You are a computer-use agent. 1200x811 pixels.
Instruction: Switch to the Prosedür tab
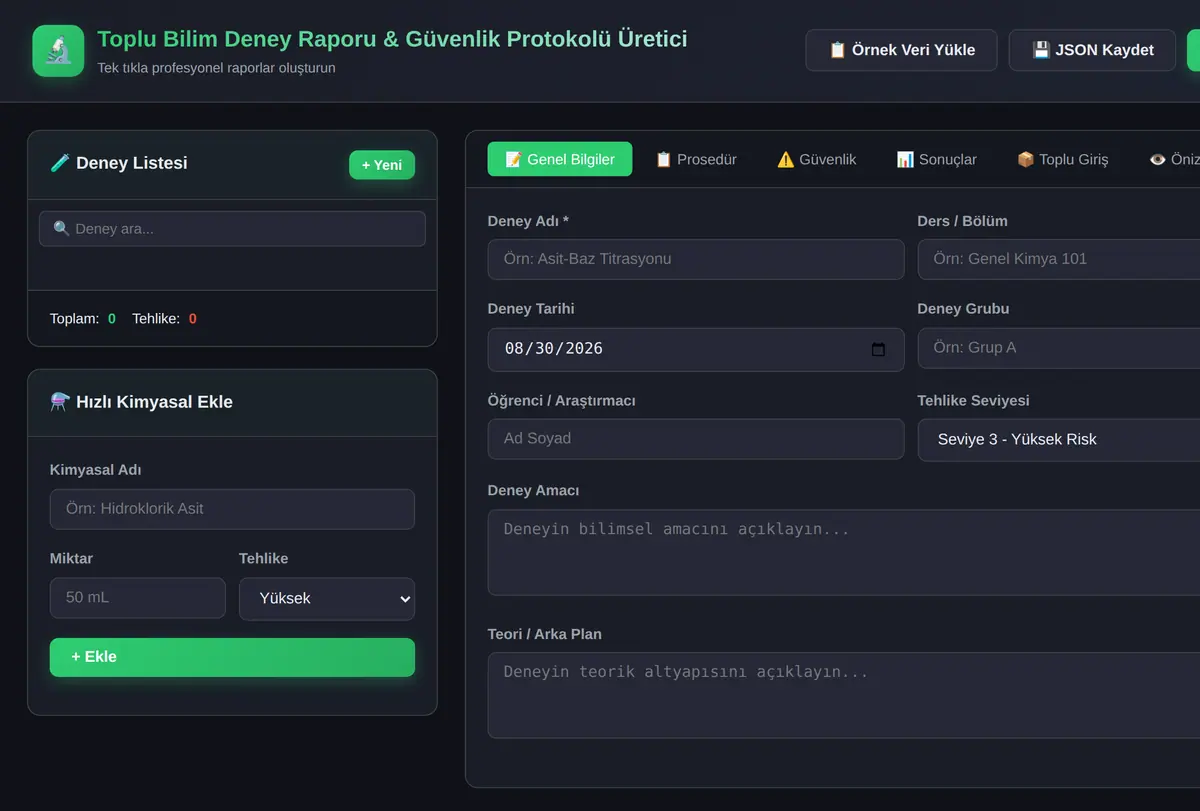(x=696, y=159)
